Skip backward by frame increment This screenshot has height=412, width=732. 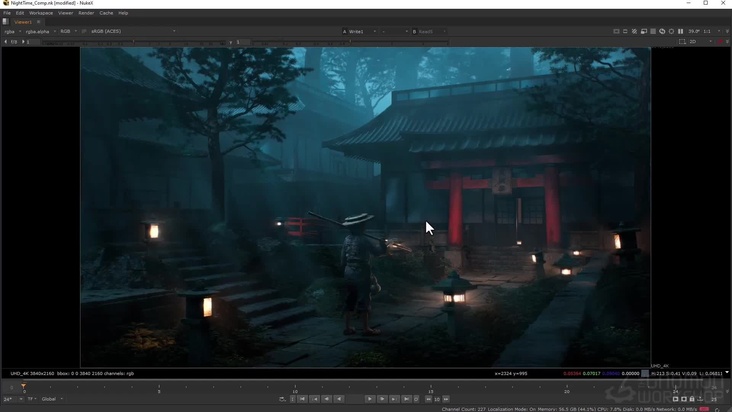(x=428, y=399)
